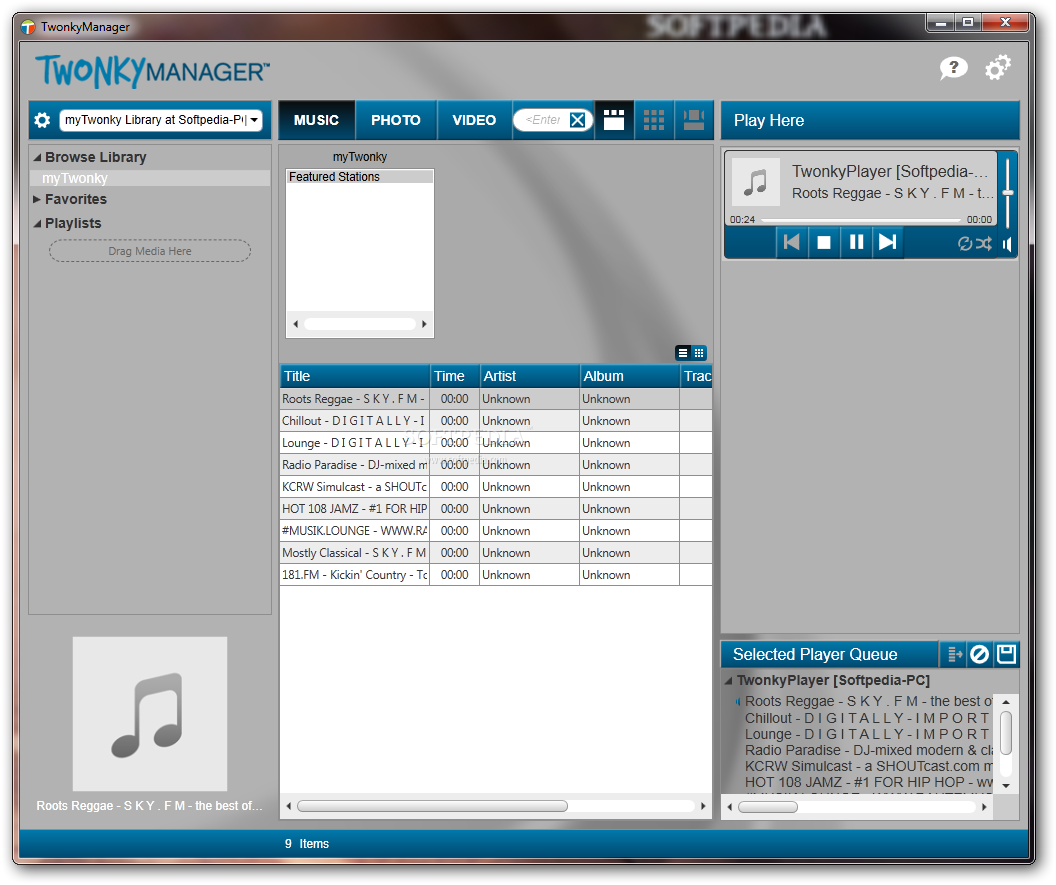Click the Featured Stations list left scroll arrow
Screen dimensions: 1056x885
coord(295,324)
